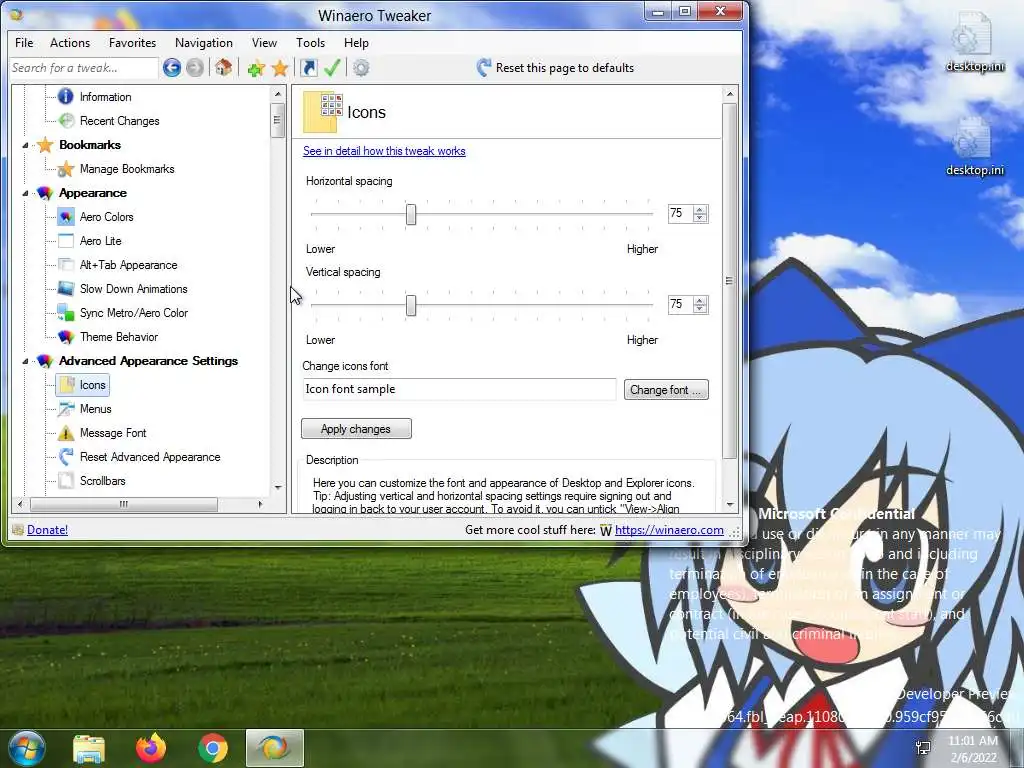1024x768 pixels.
Task: Click the create shortcut arrow toolbar icon
Action: click(x=308, y=67)
